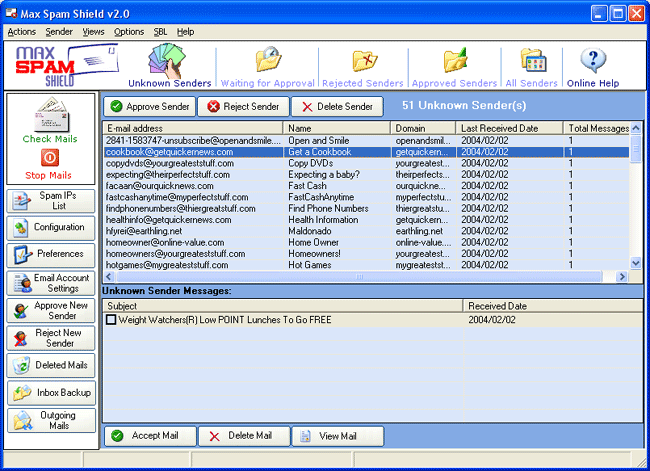This screenshot has height=471, width=650.
Task: Click the Reject New Sender sidebar button
Action: pos(51,338)
